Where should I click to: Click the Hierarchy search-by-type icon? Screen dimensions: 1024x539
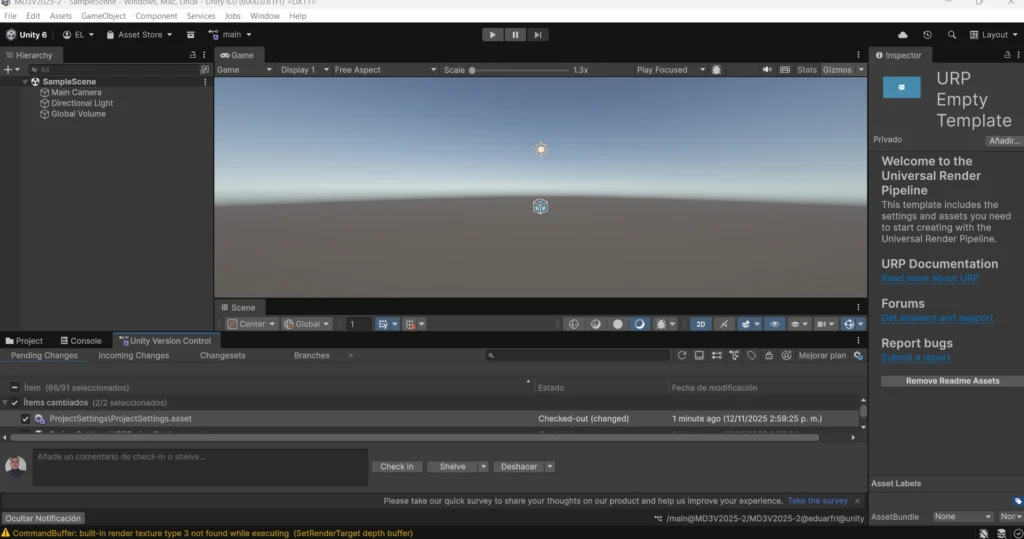coord(204,69)
